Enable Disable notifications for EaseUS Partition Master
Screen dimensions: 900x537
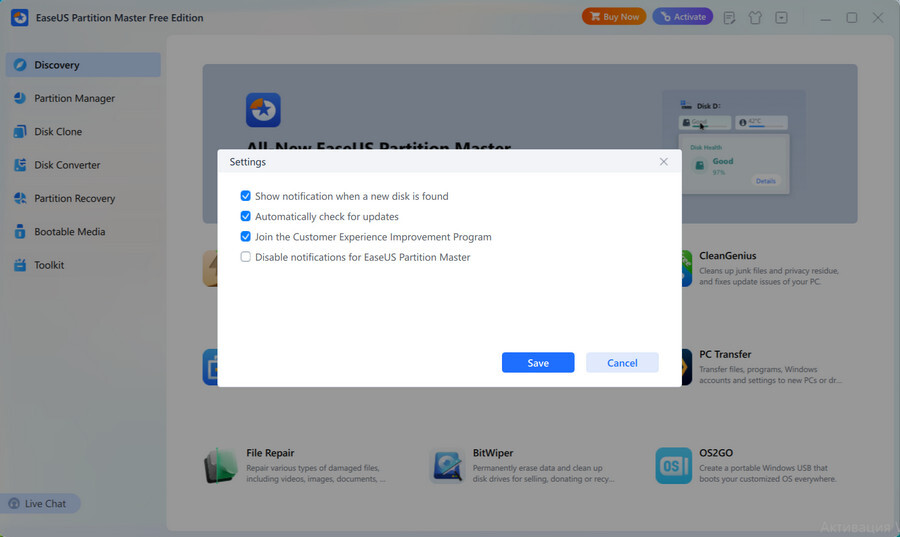coord(246,256)
